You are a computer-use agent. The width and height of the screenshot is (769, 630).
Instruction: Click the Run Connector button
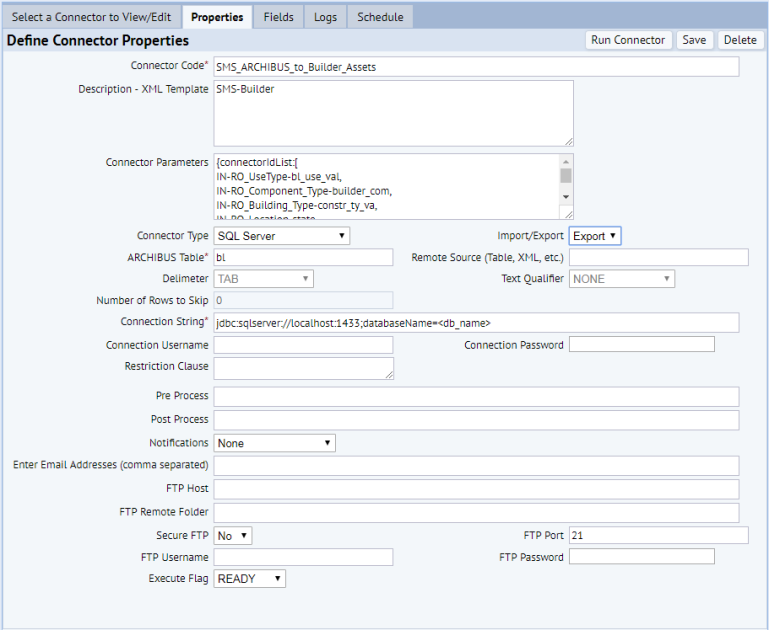click(x=628, y=40)
